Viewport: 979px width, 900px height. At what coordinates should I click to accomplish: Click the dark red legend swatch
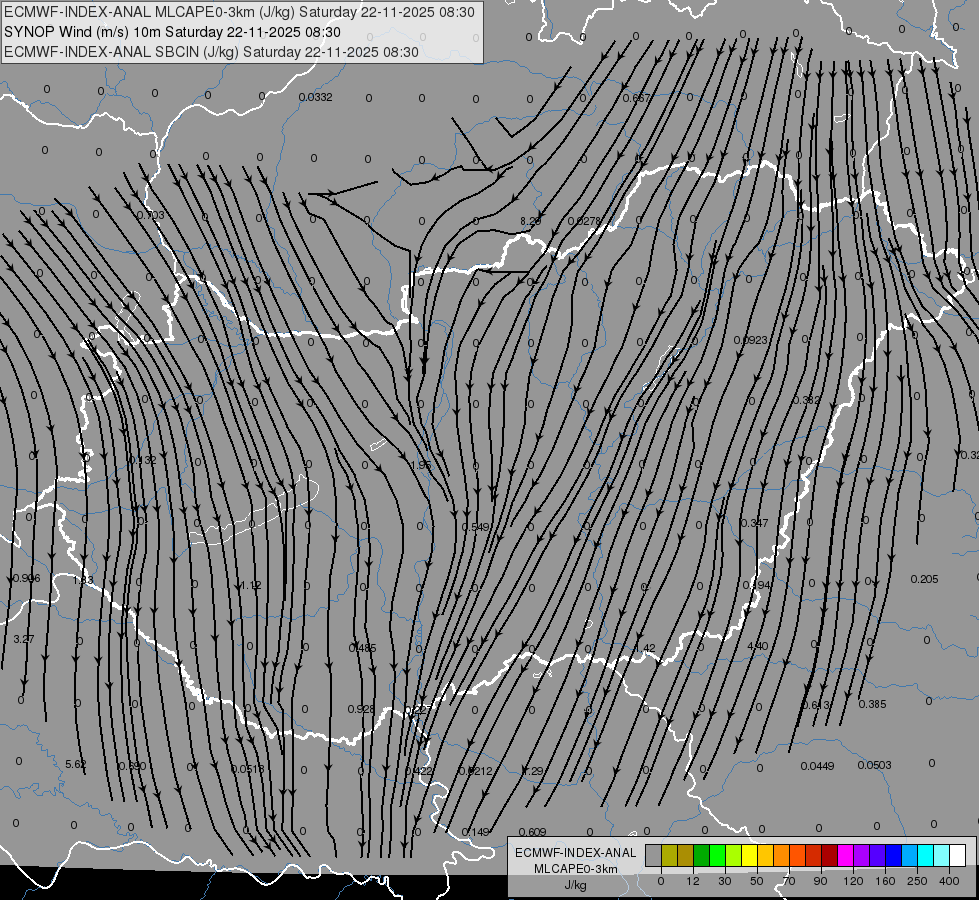pyautogui.click(x=829, y=855)
